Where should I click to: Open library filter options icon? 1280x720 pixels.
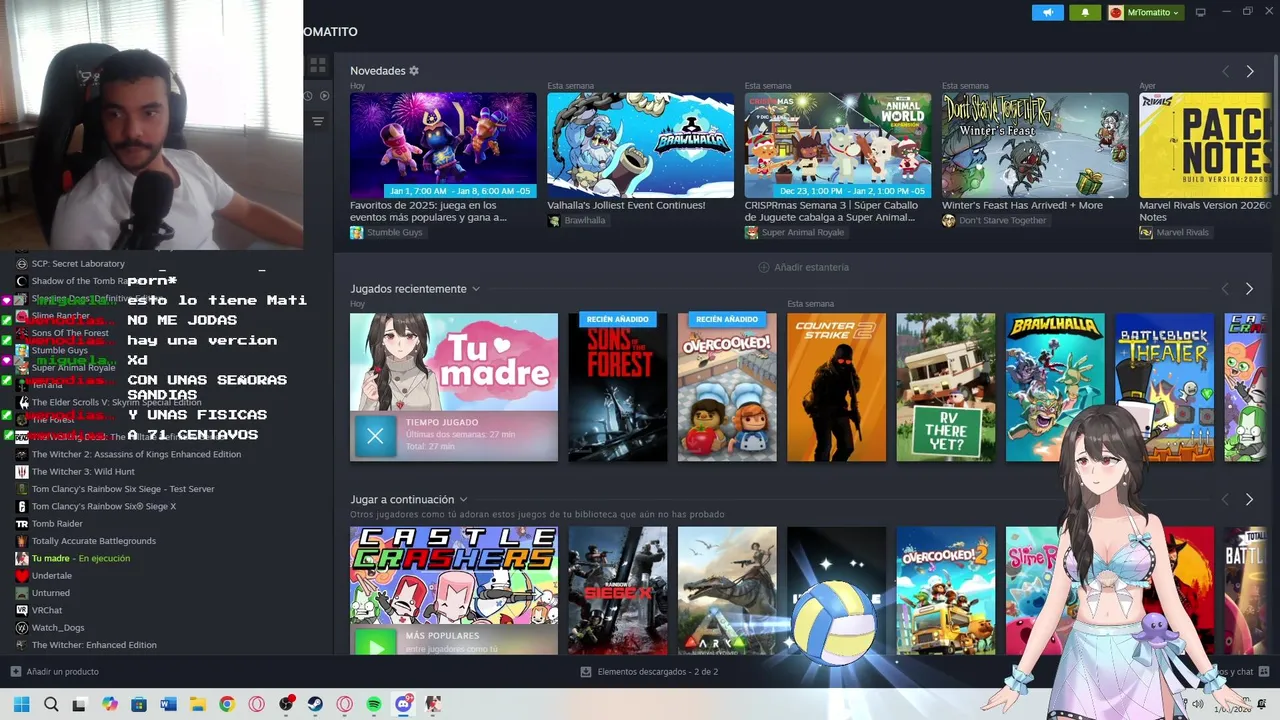pyautogui.click(x=318, y=121)
